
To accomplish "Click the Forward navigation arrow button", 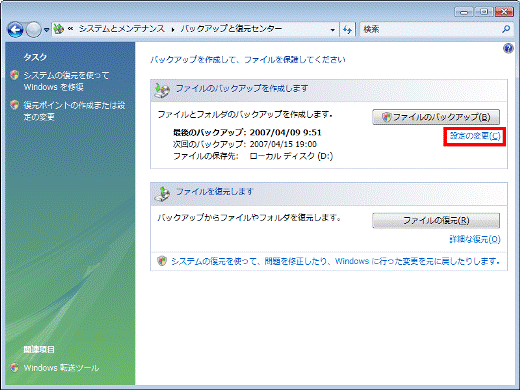I will coord(33,30).
